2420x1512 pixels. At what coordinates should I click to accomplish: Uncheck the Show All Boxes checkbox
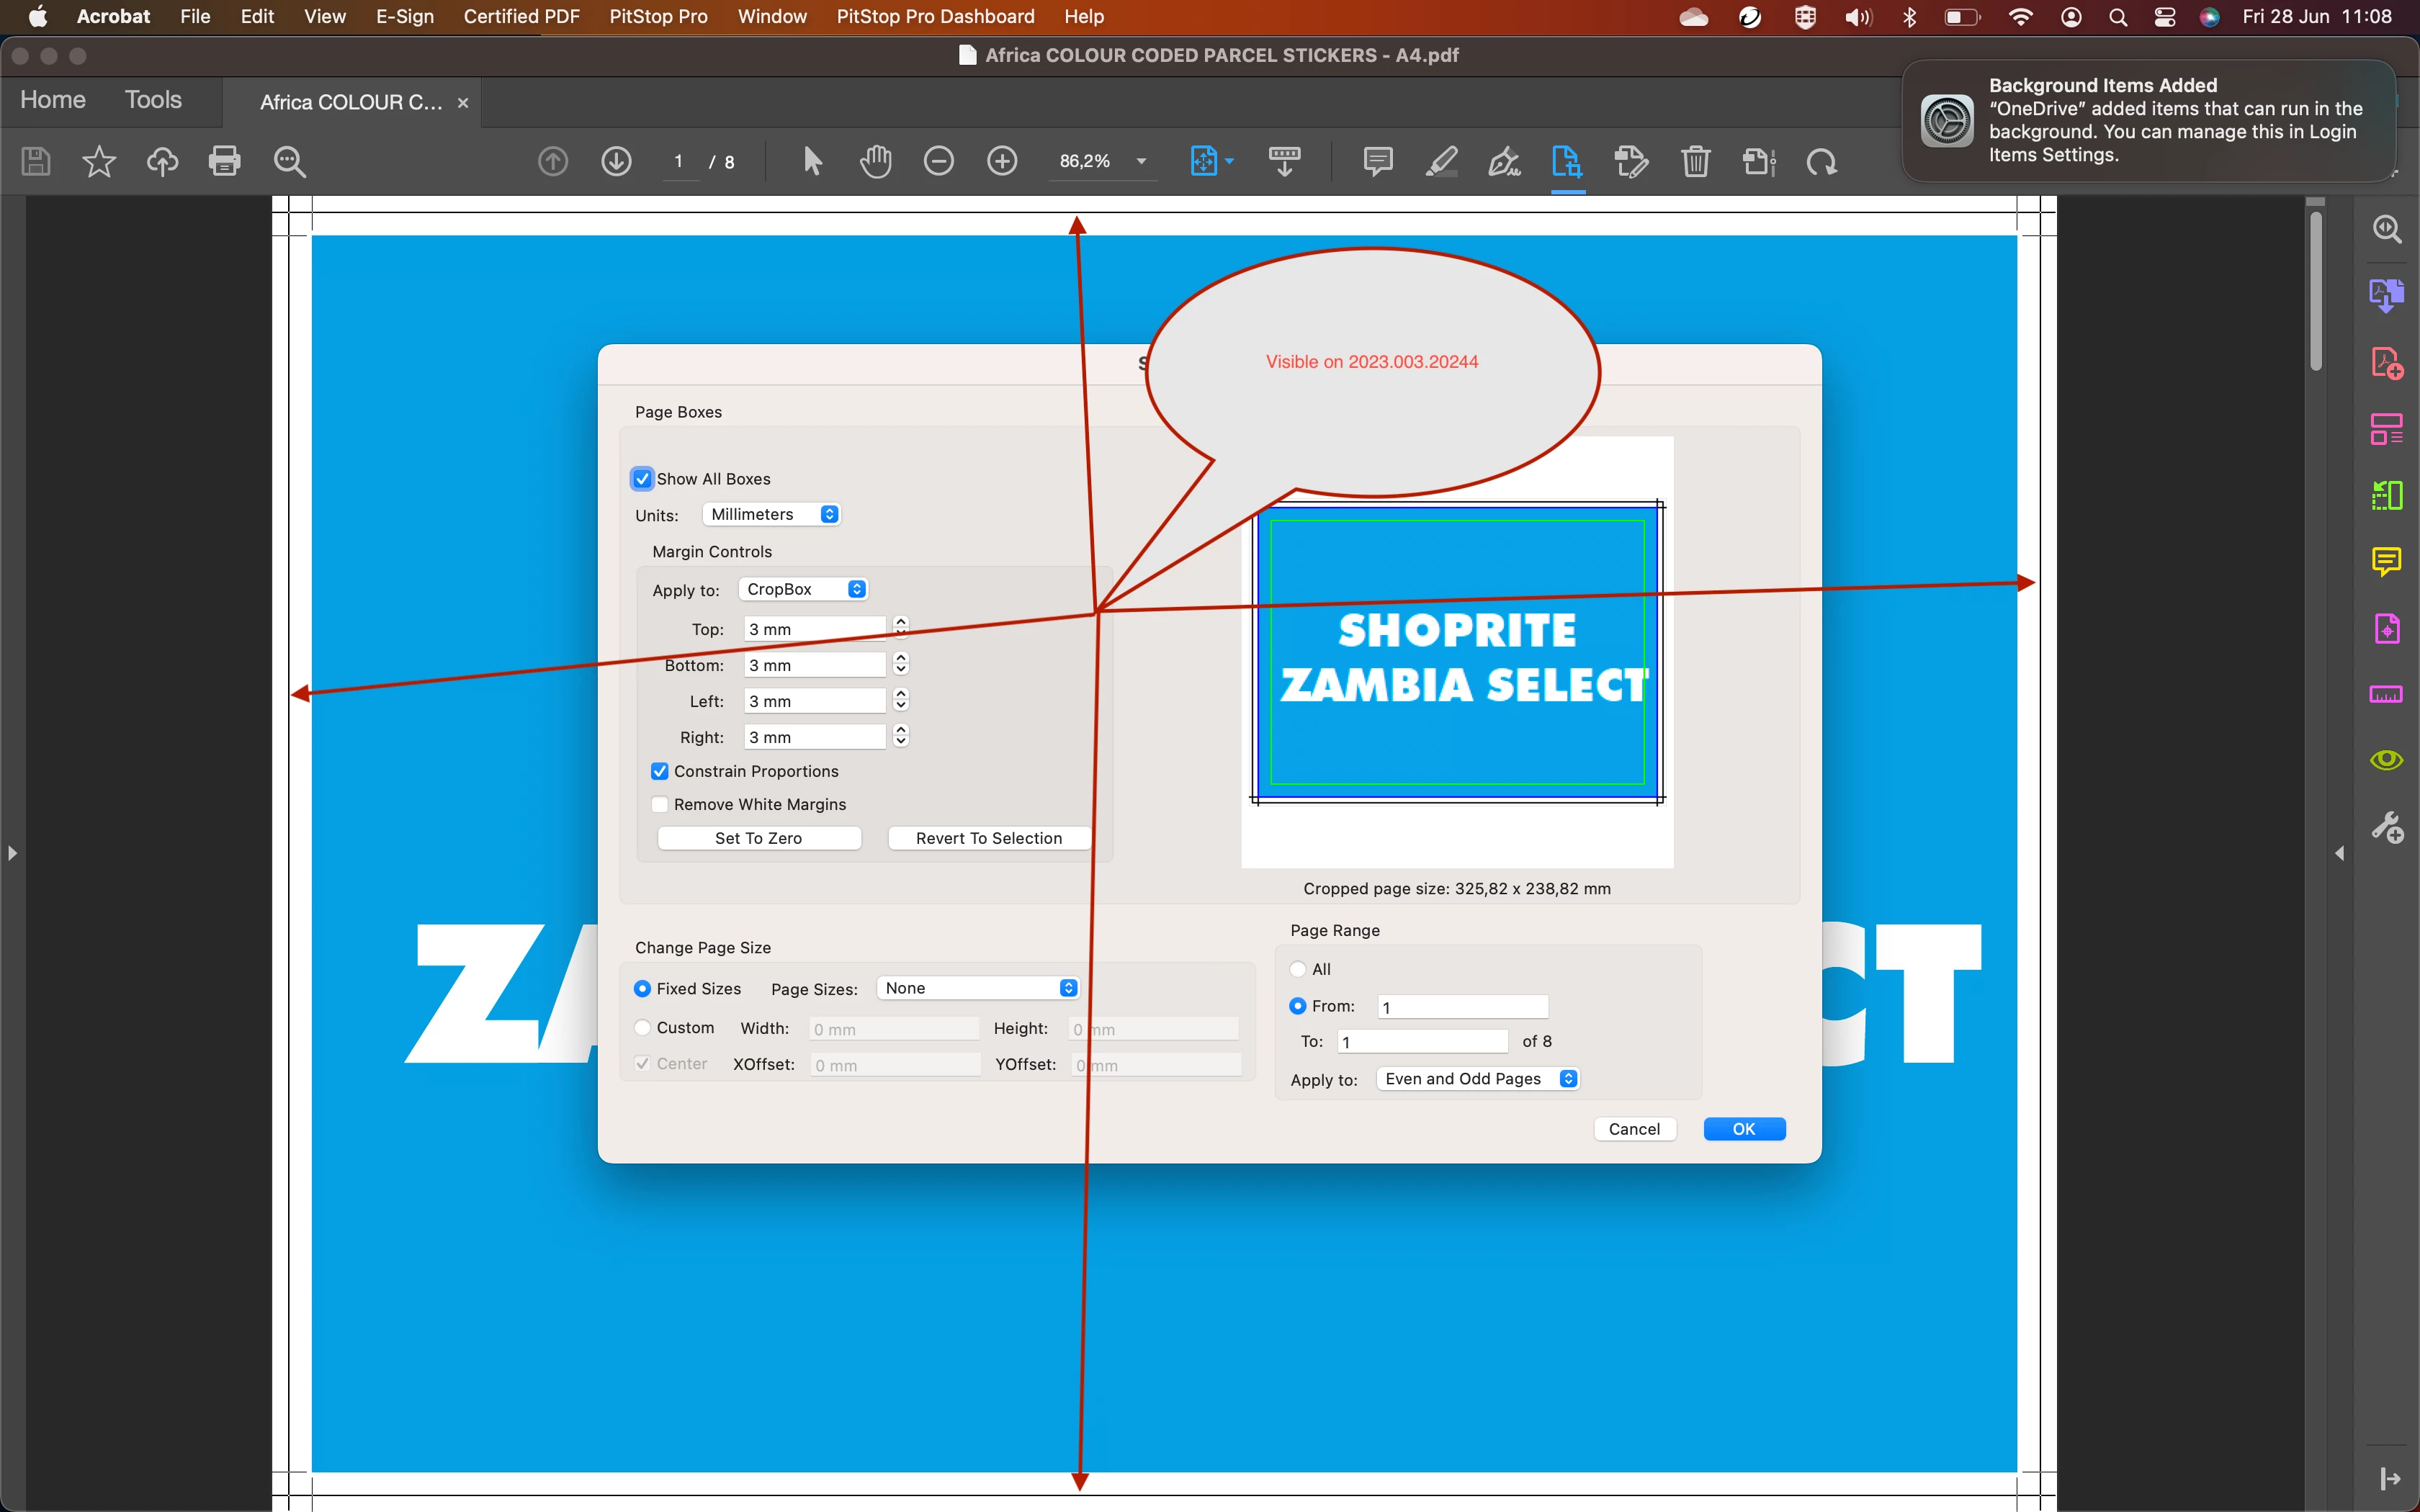(x=643, y=479)
